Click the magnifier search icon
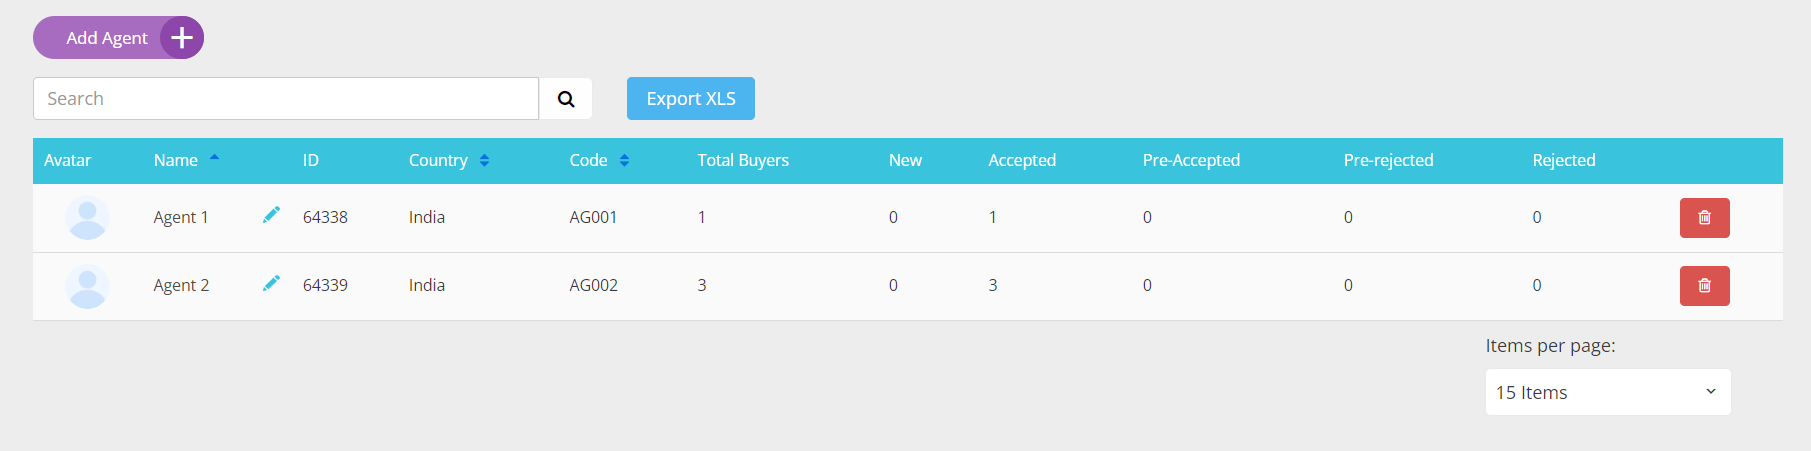 coord(566,99)
